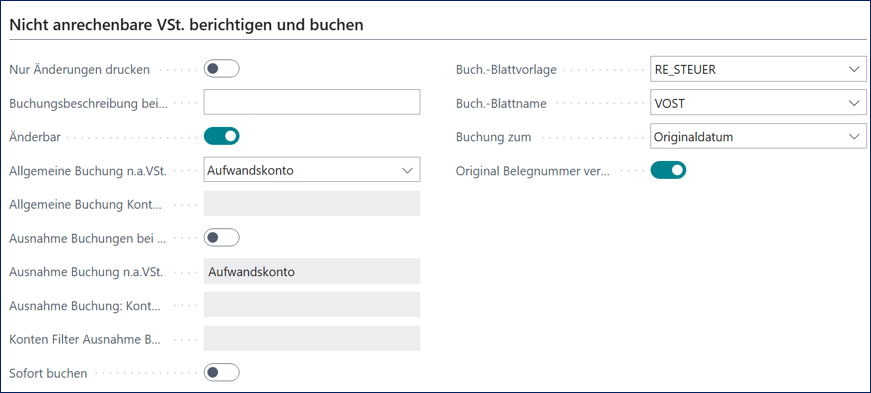Click the Buch.-Blattname label
This screenshot has height=393, width=871.
click(x=501, y=103)
